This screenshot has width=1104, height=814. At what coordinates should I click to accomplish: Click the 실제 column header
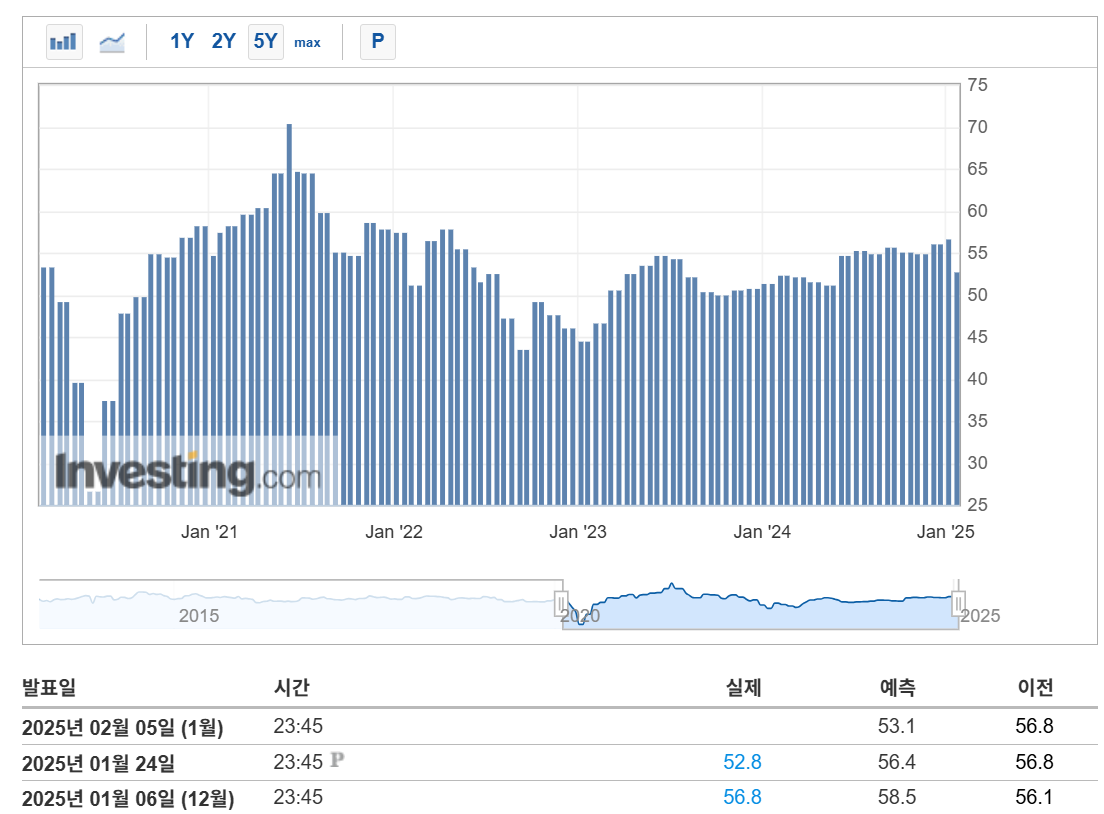click(744, 687)
